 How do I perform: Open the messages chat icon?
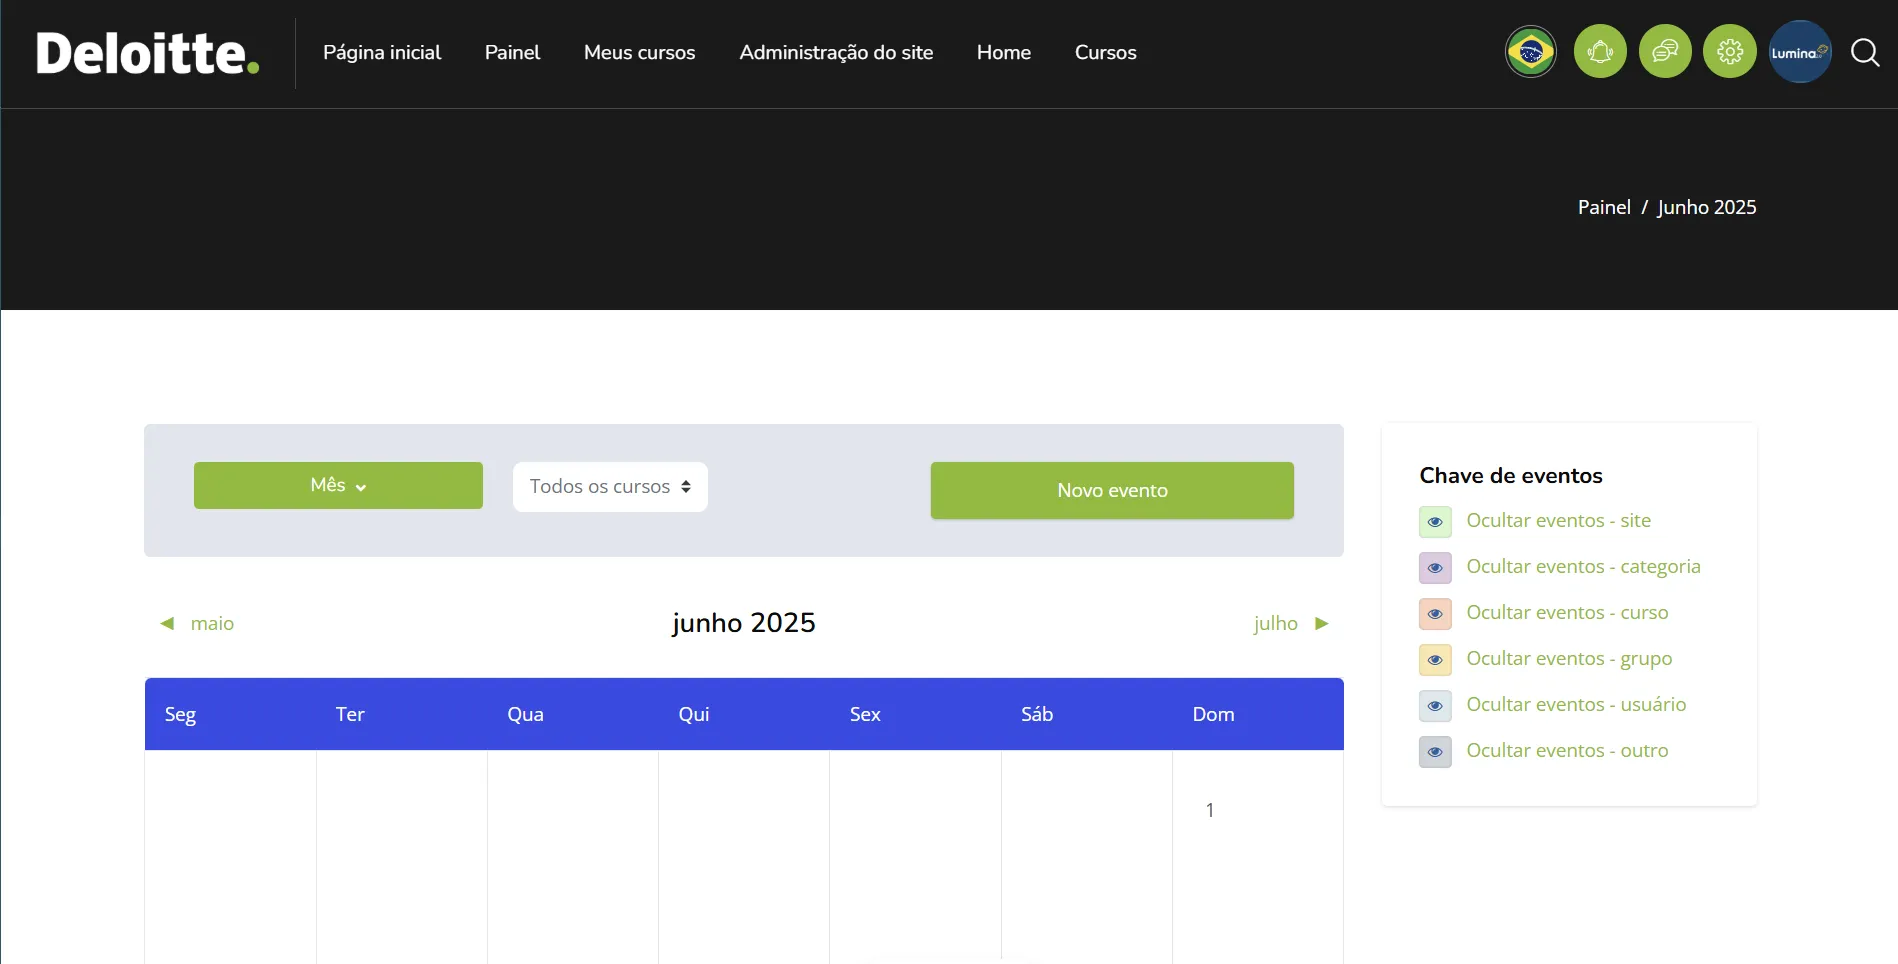(x=1665, y=51)
